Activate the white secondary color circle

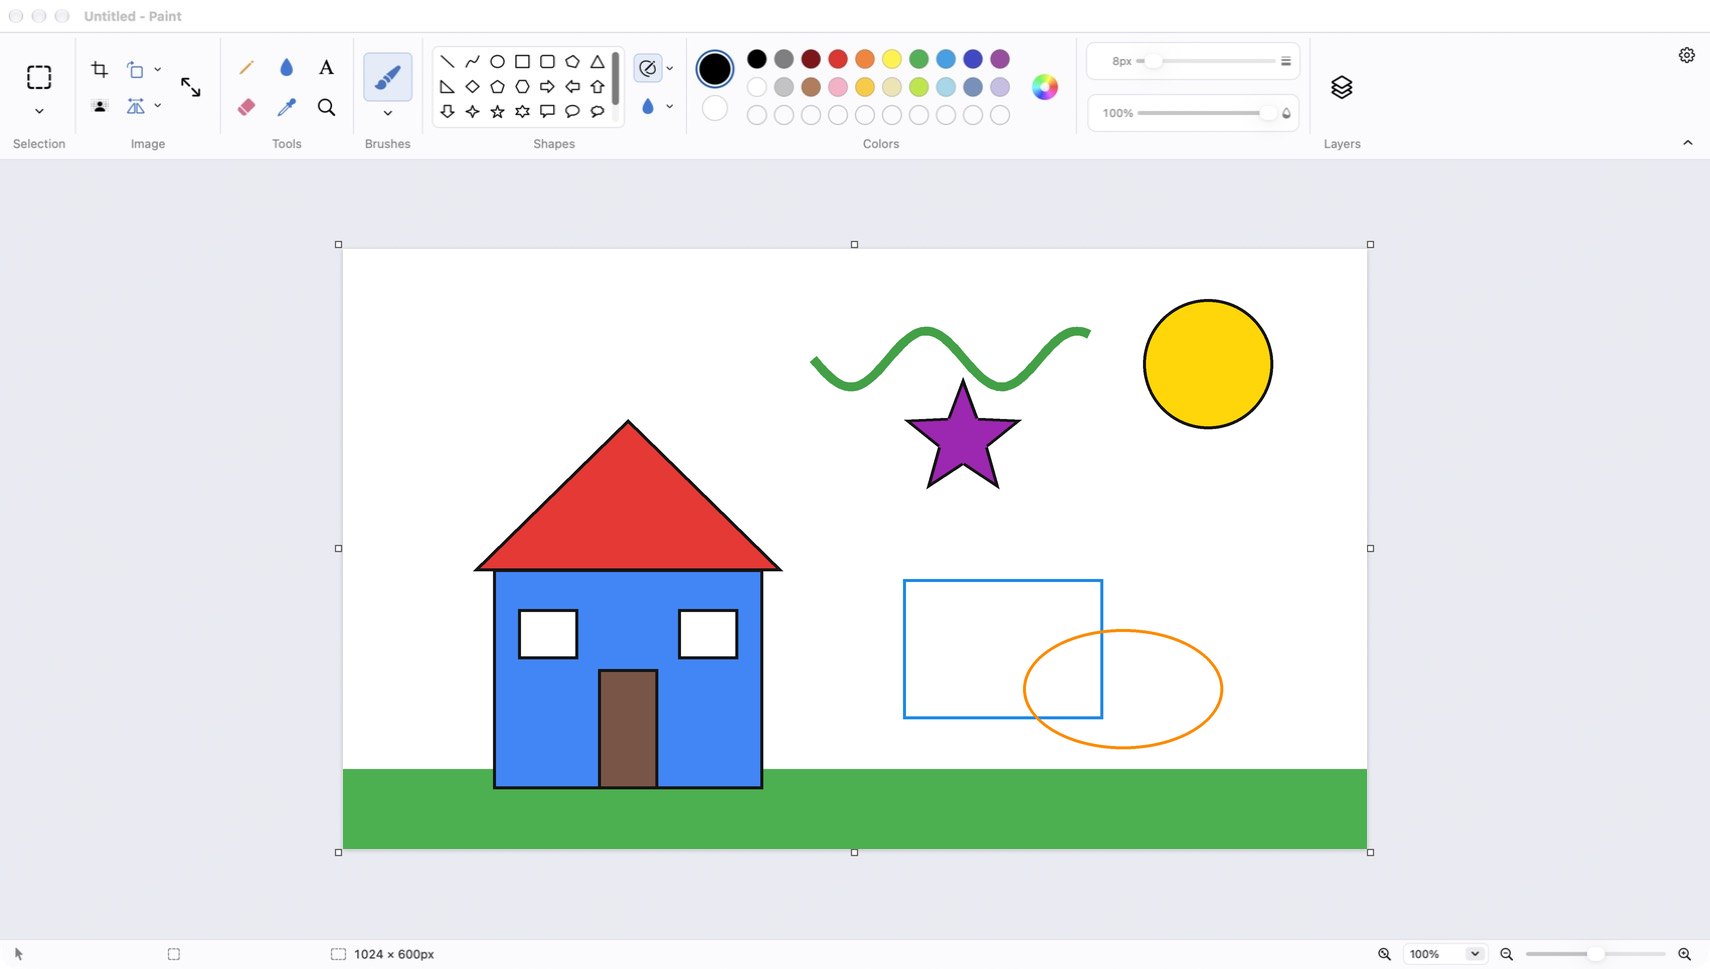pos(715,108)
